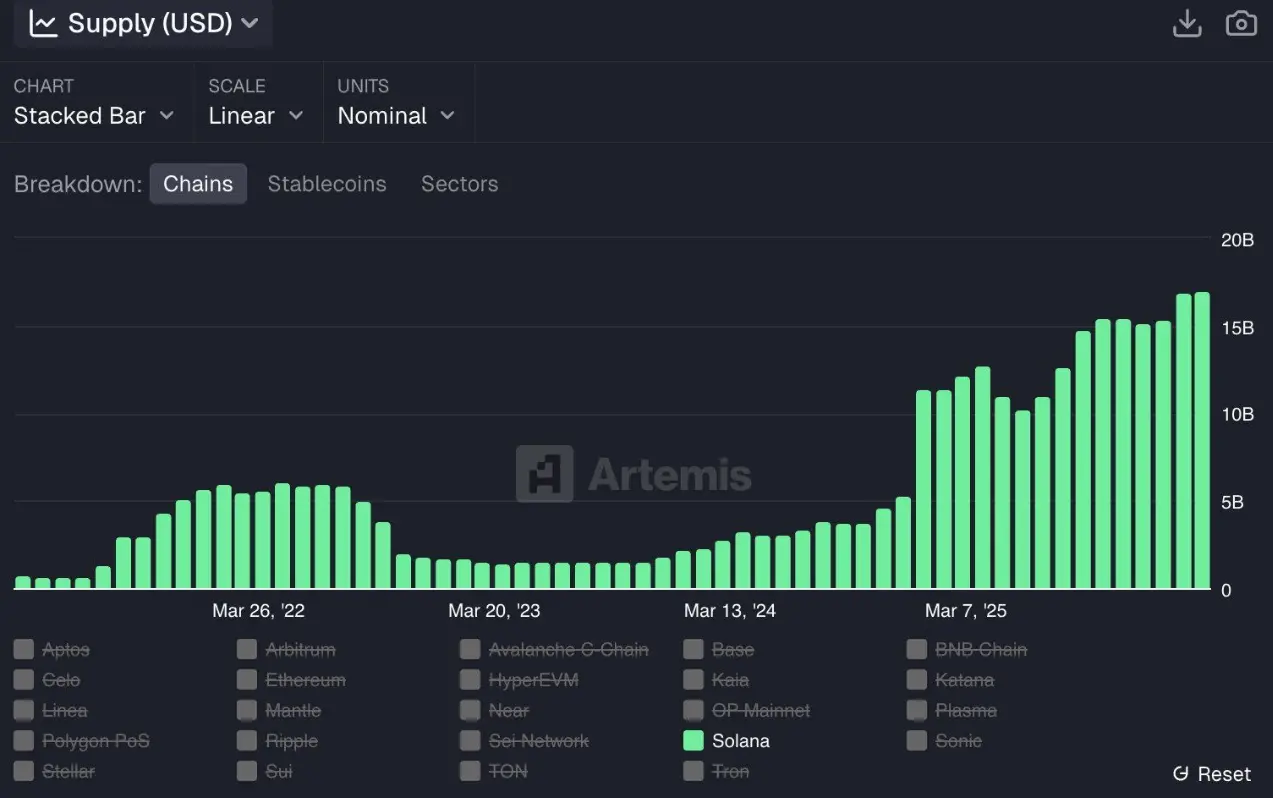Toggle the Base chain checkbox
1273x798 pixels.
[693, 650]
